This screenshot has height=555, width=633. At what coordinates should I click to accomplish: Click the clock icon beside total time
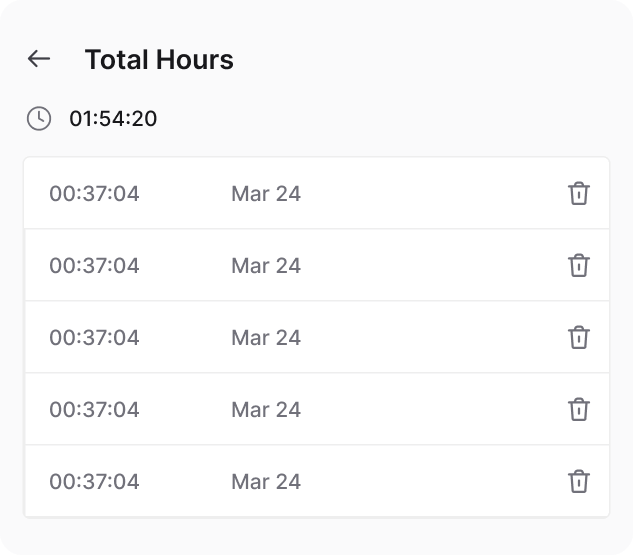pyautogui.click(x=39, y=119)
